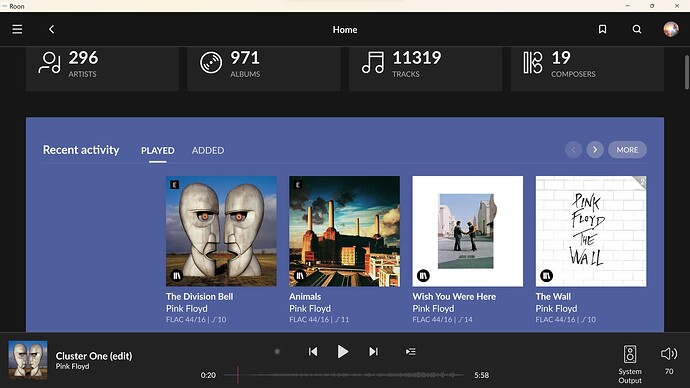Image resolution: width=690 pixels, height=388 pixels.
Task: Open the search icon
Action: [x=637, y=29]
